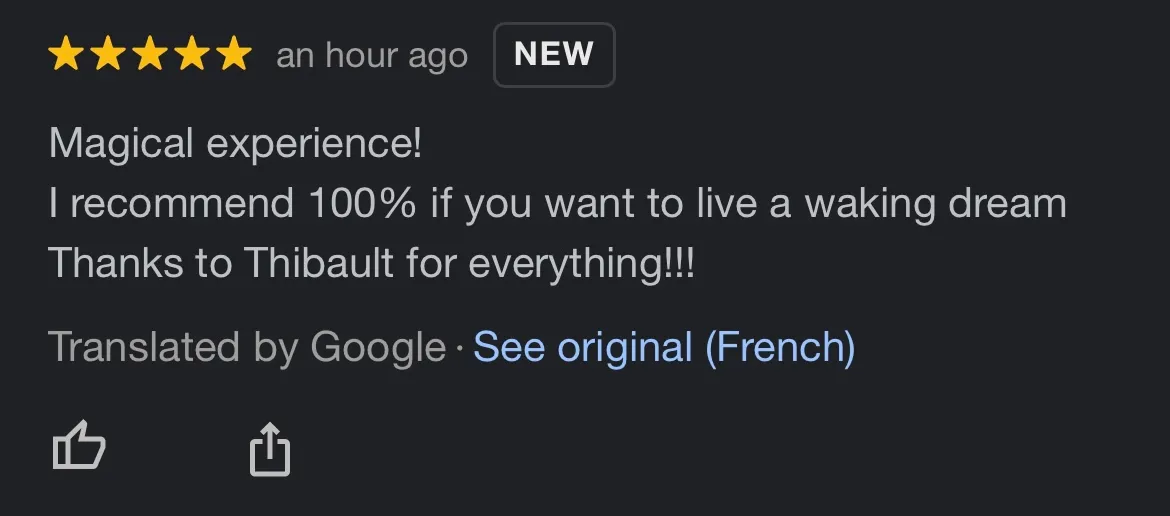
Task: Click the word "everything!!!"
Action: pyautogui.click(x=581, y=263)
